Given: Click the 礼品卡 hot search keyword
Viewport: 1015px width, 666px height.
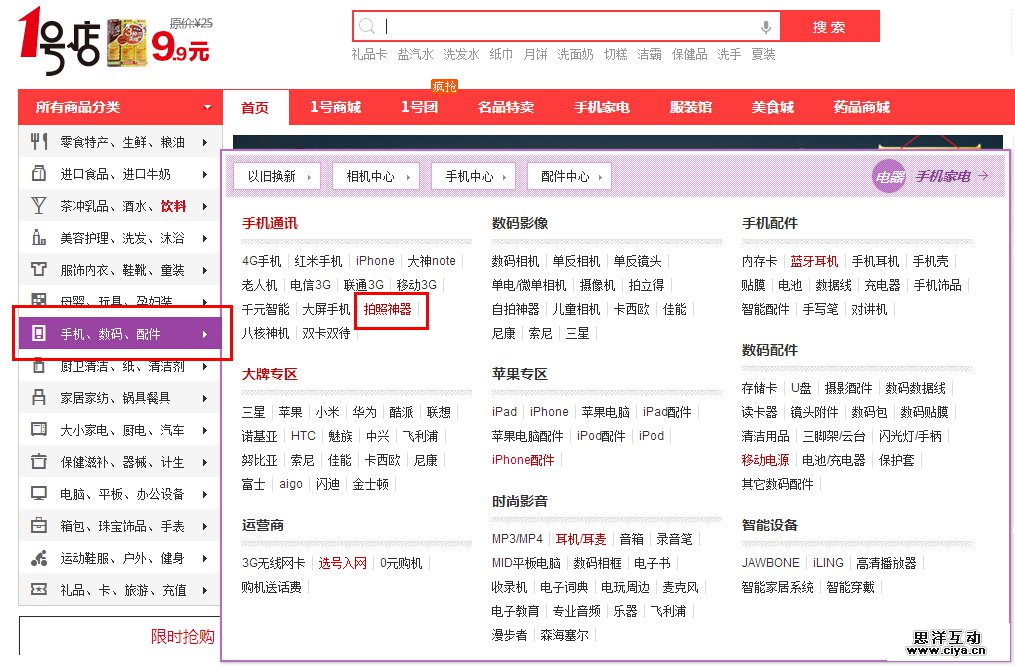Looking at the screenshot, I should pyautogui.click(x=369, y=54).
